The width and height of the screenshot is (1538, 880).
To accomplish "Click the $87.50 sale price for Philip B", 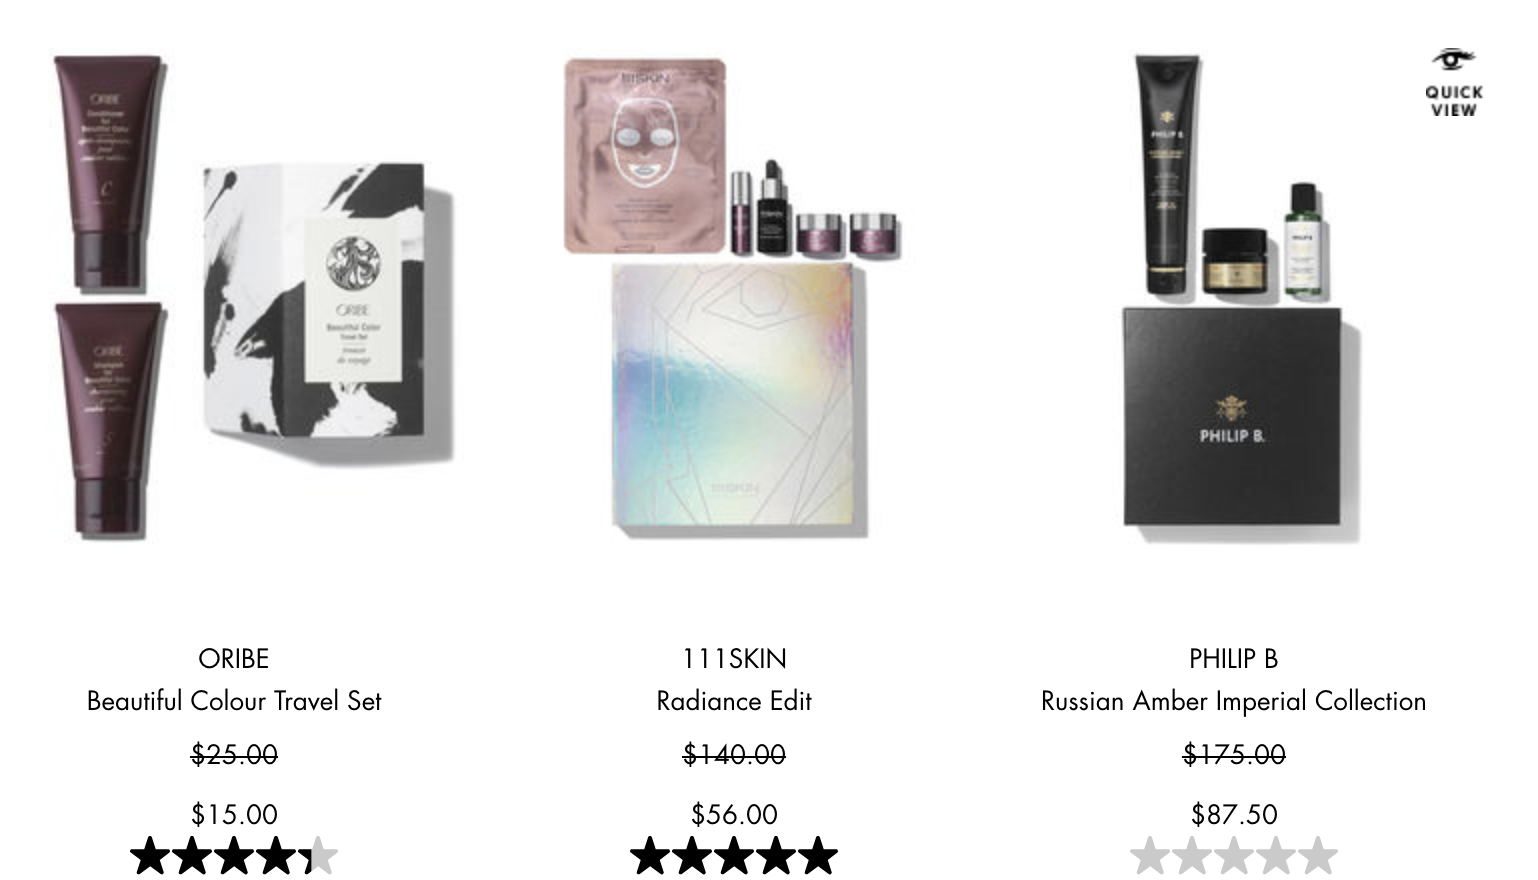I will (1234, 814).
